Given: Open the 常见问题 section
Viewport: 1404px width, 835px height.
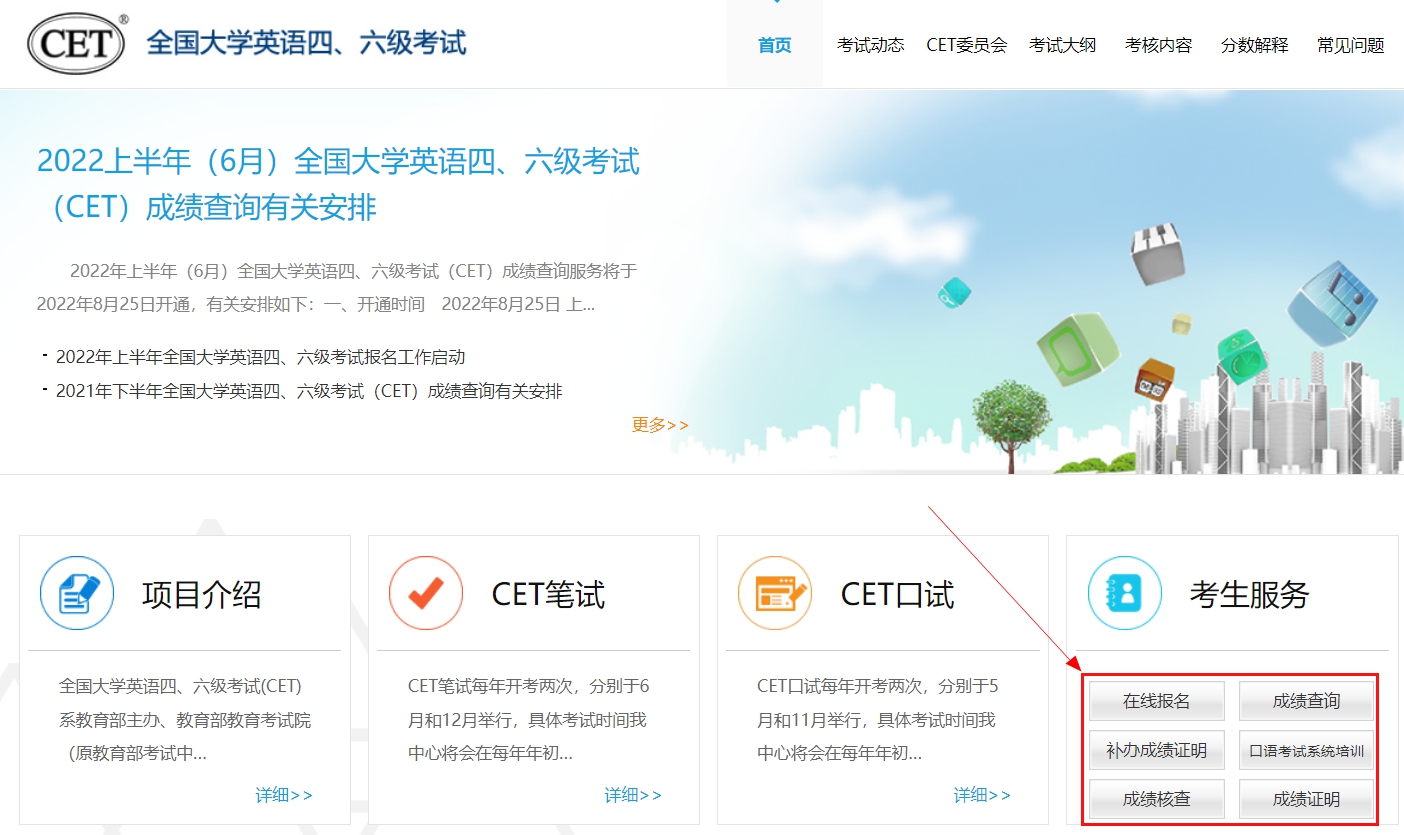Looking at the screenshot, I should [x=1348, y=45].
